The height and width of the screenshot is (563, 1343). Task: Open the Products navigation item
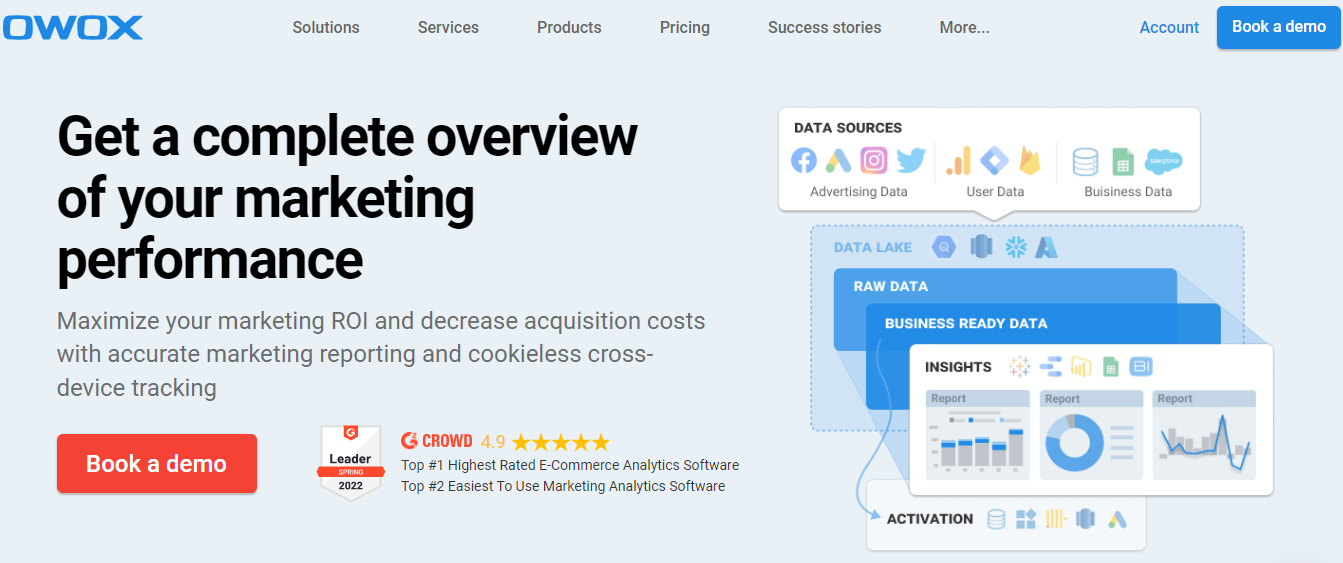[x=569, y=28]
